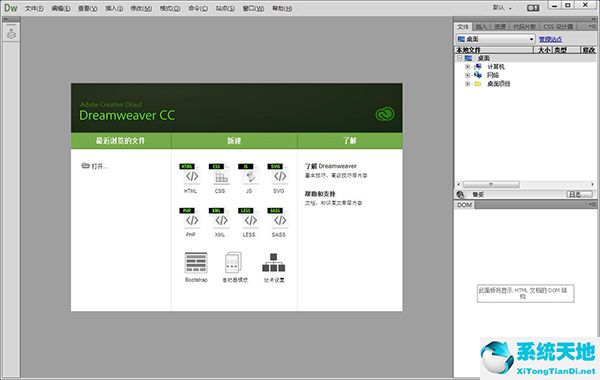
Task: Click the files scrollbar right arrow
Action: (x=592, y=184)
